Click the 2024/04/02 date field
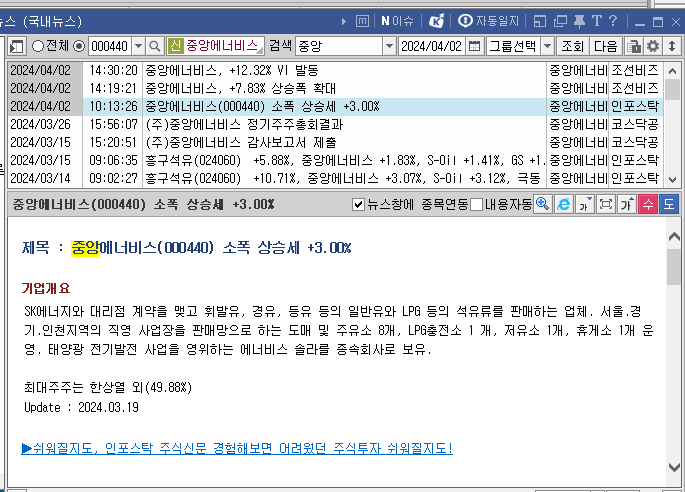 point(431,46)
